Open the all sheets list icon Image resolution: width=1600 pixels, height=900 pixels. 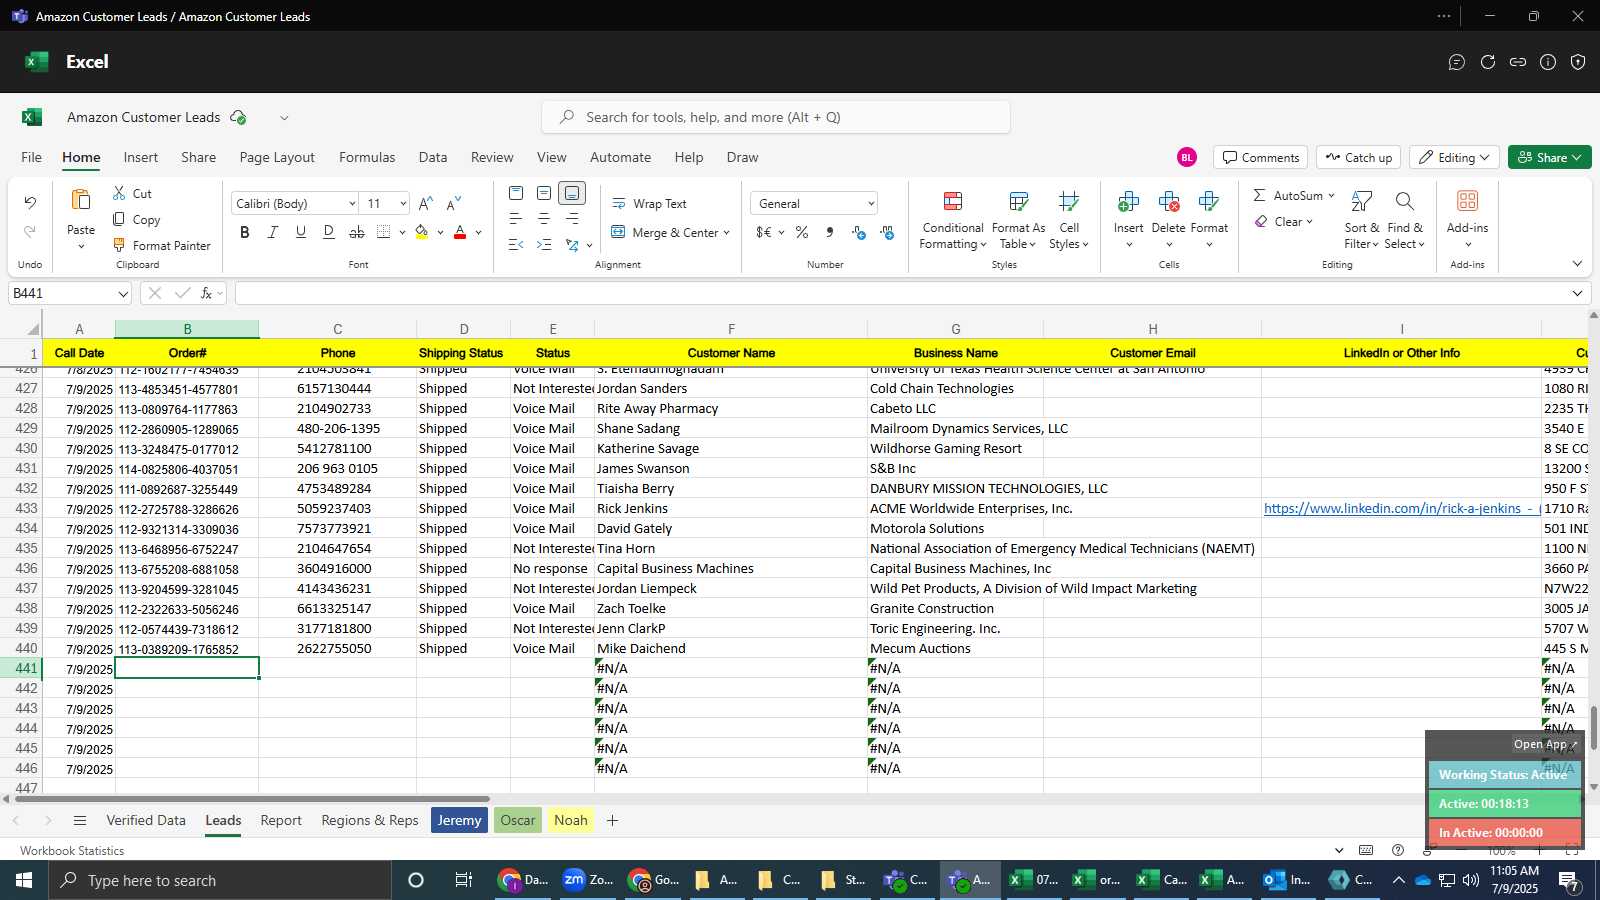pos(80,820)
